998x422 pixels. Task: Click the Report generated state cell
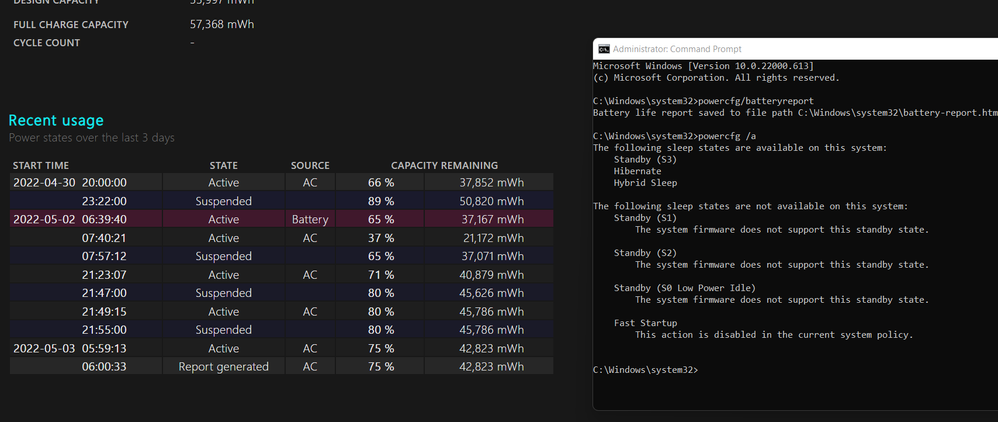tap(223, 367)
